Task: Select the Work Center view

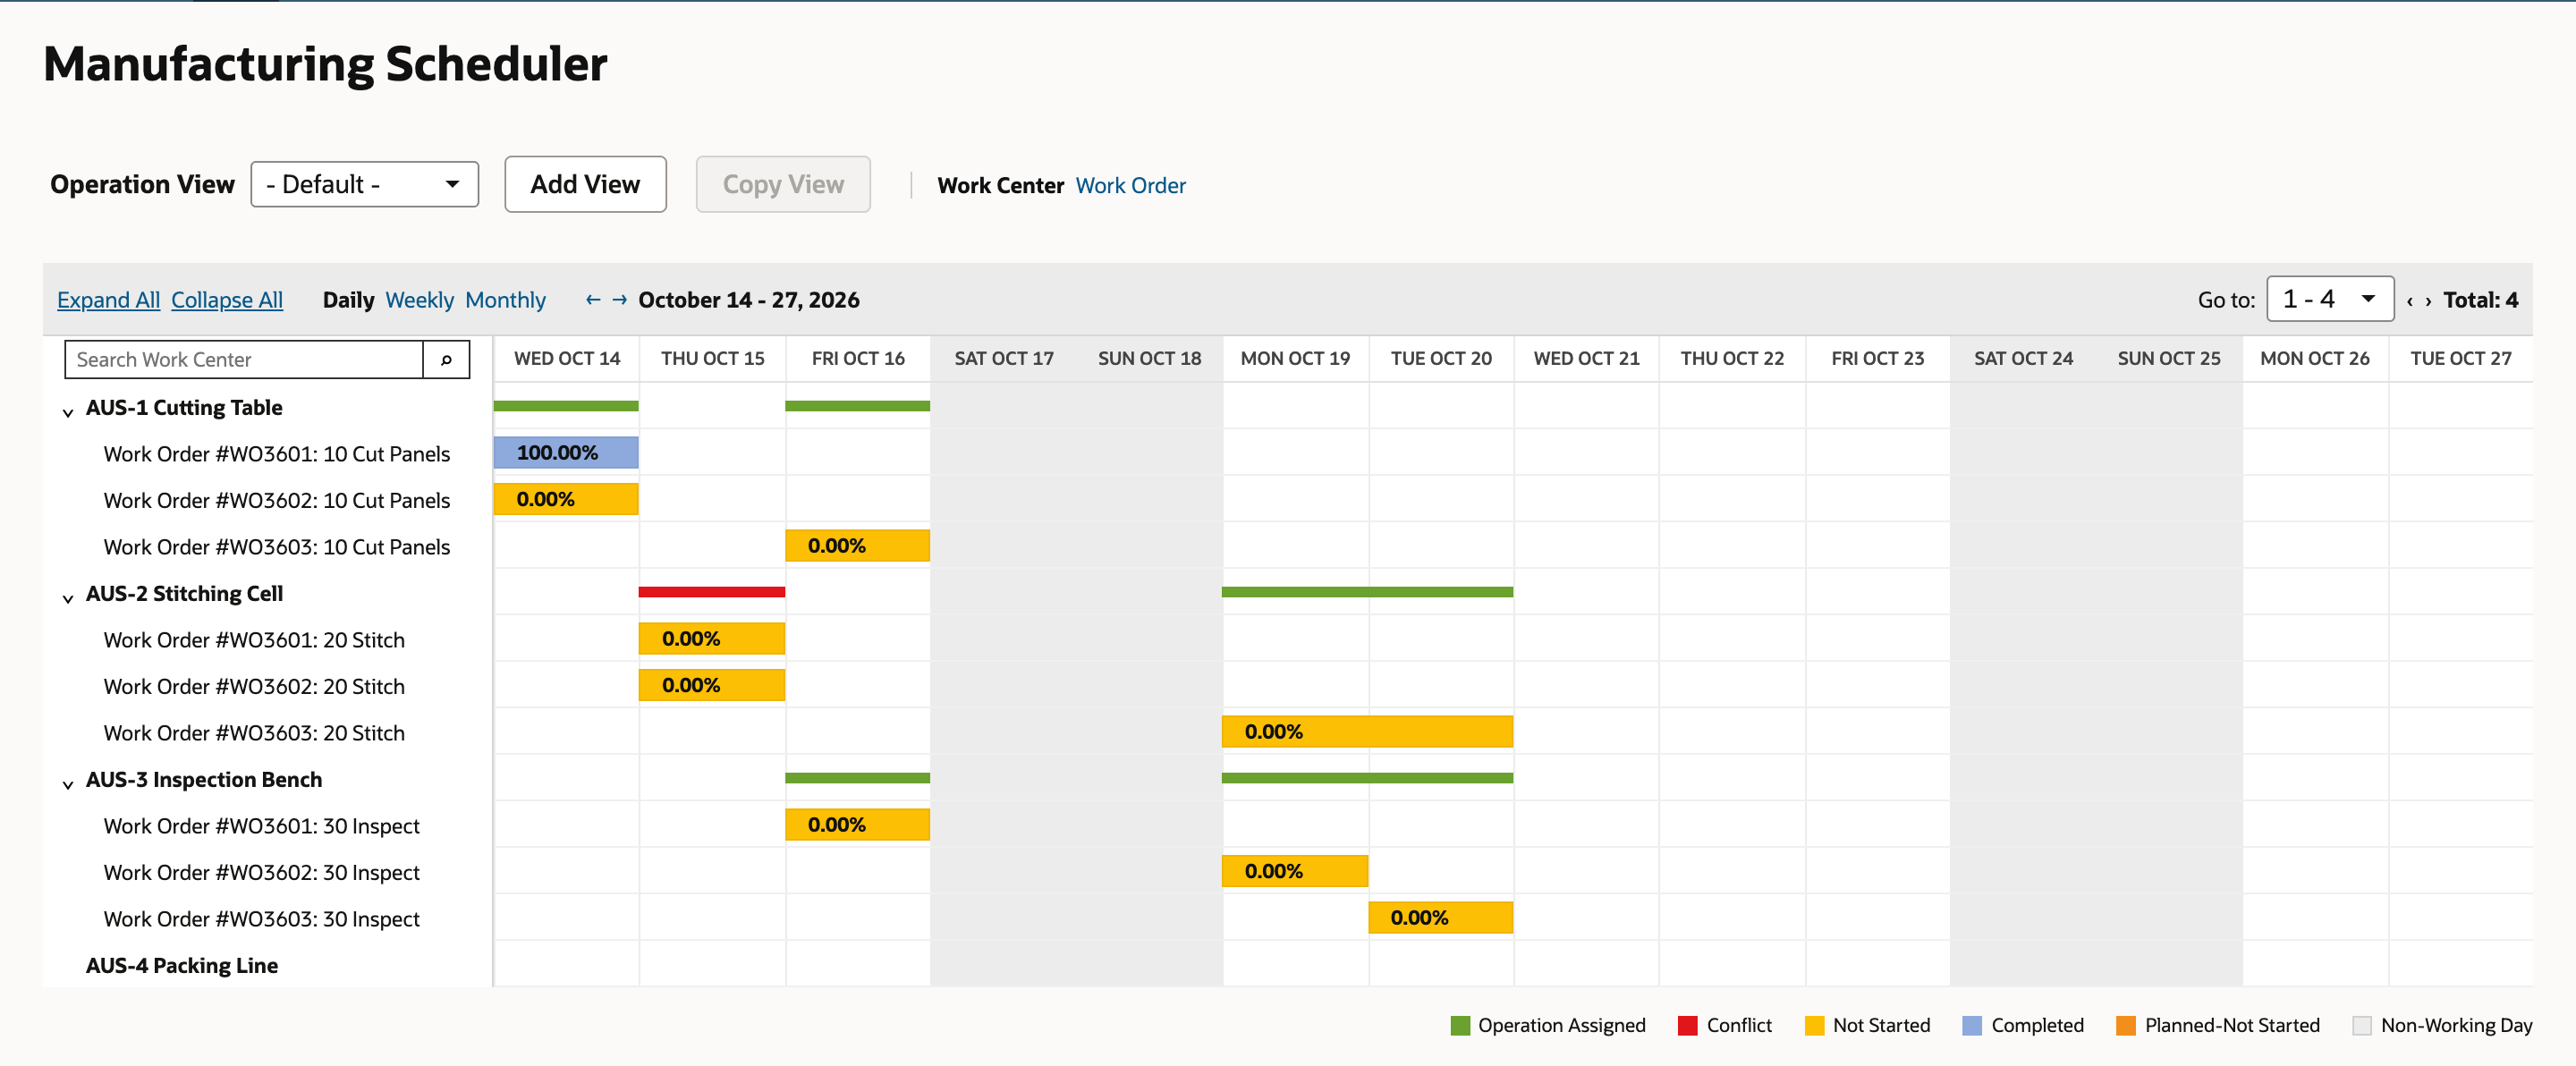Action: tap(1000, 186)
